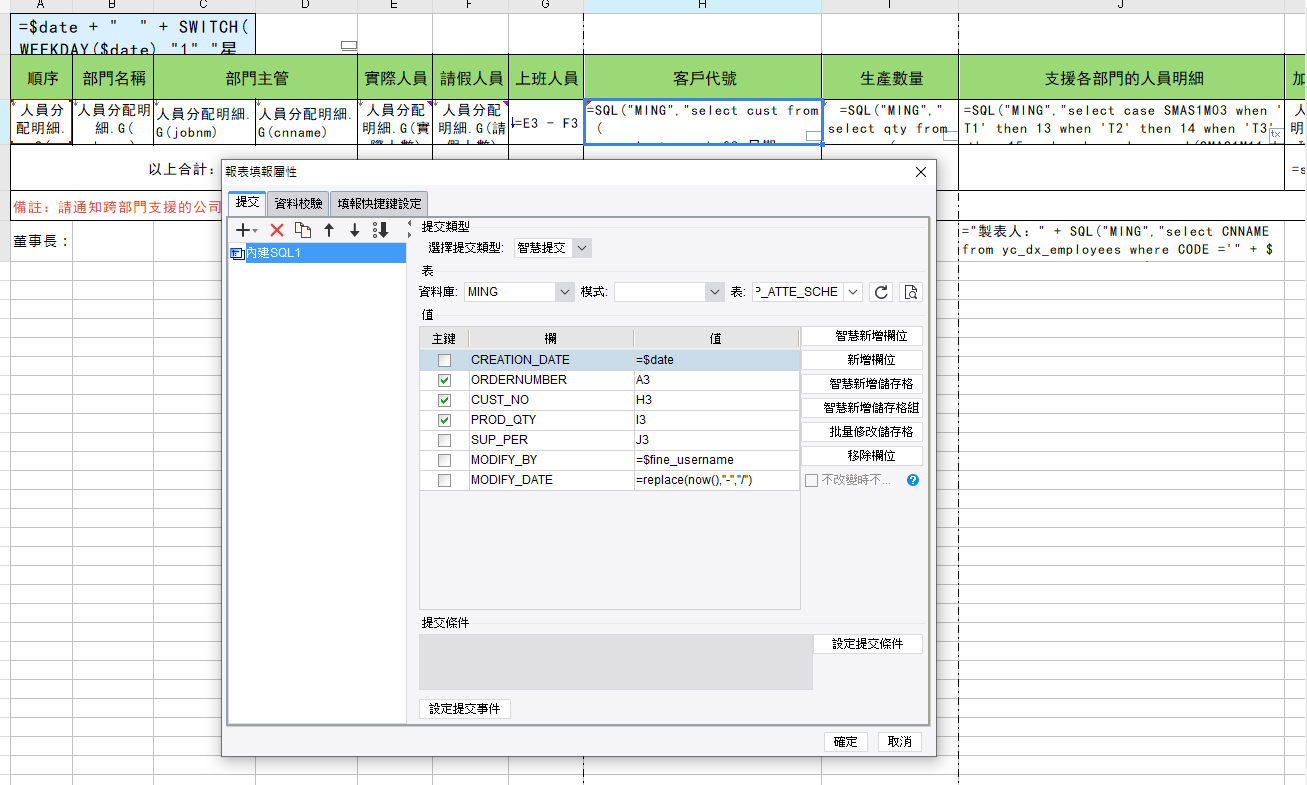Select the 內建SQL1 list entry
The image size is (1307, 785).
[x=318, y=253]
